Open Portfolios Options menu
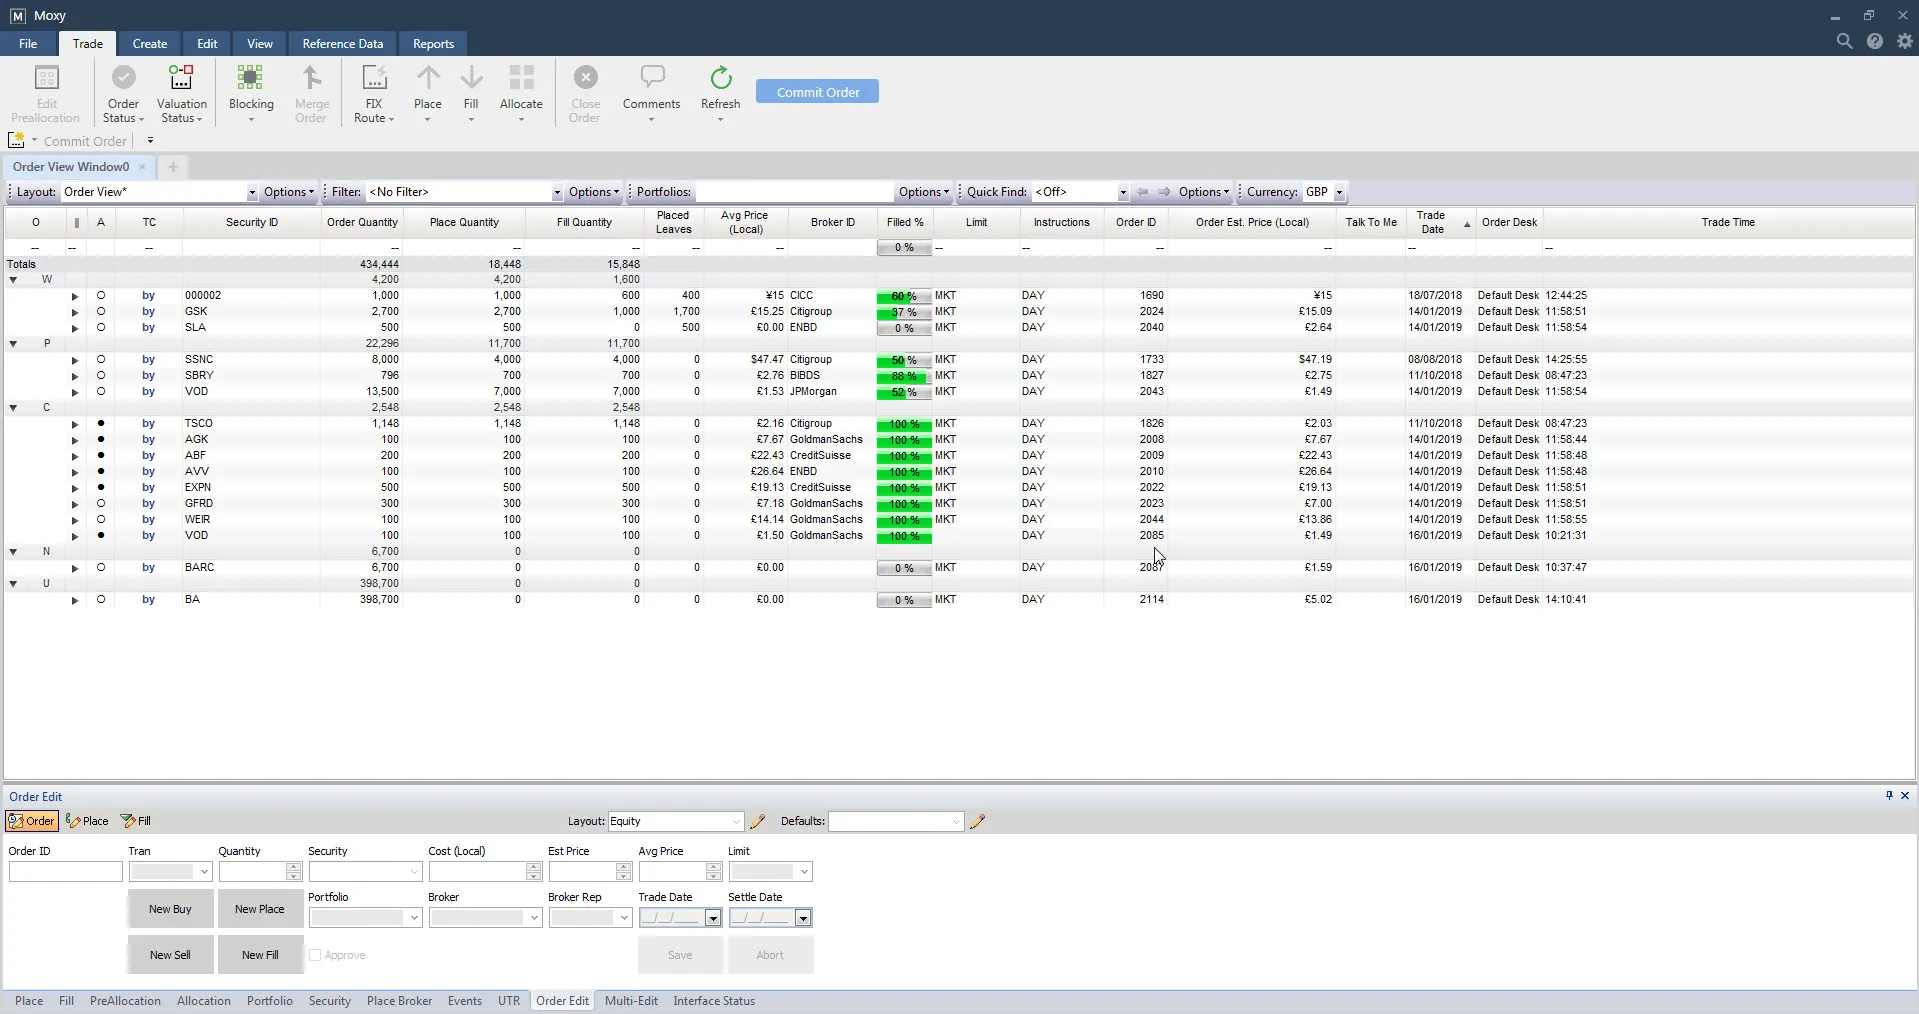Image resolution: width=1919 pixels, height=1014 pixels. point(923,192)
